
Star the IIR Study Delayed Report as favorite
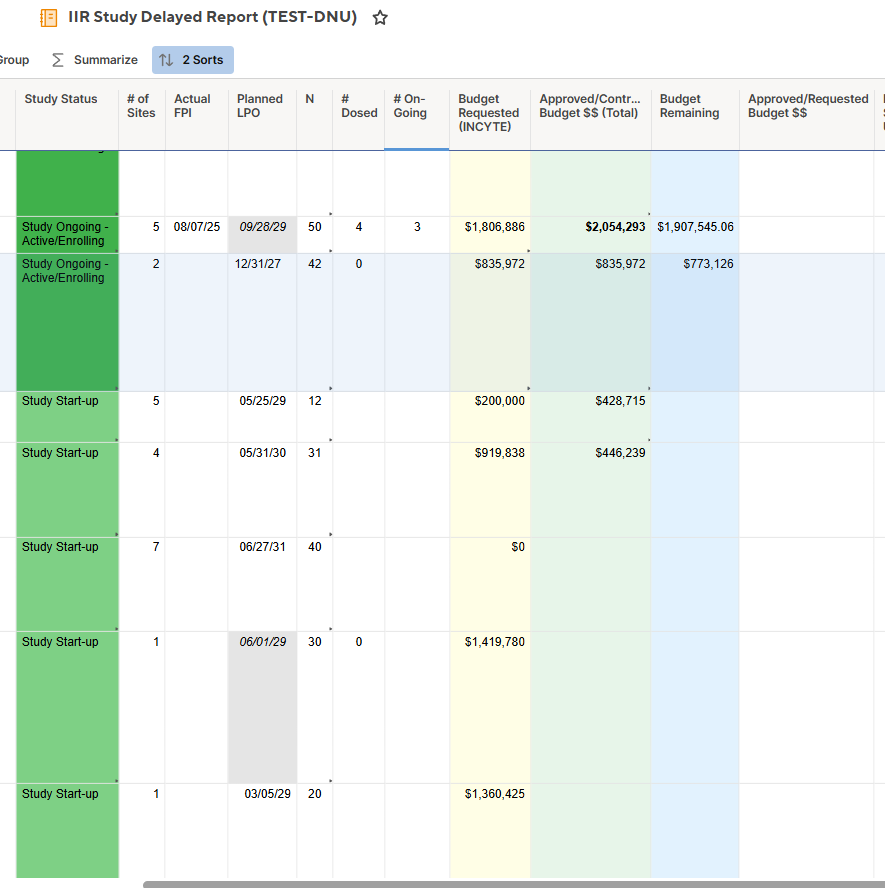pyautogui.click(x=380, y=18)
